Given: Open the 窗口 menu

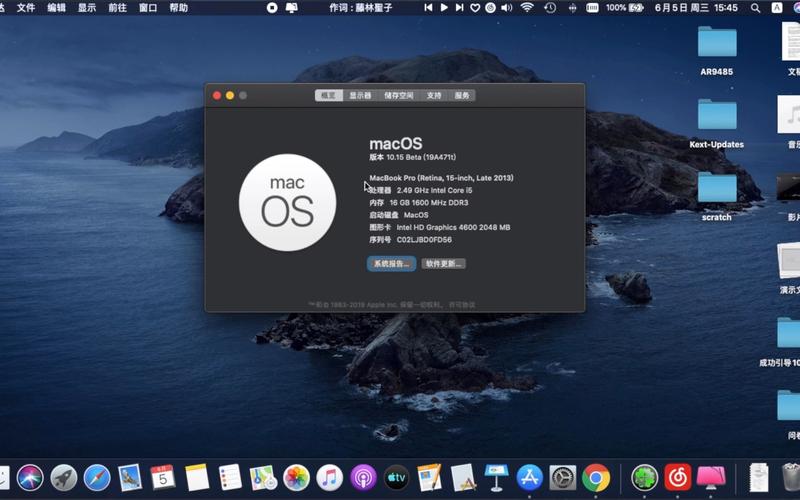Looking at the screenshot, I should 148,8.
